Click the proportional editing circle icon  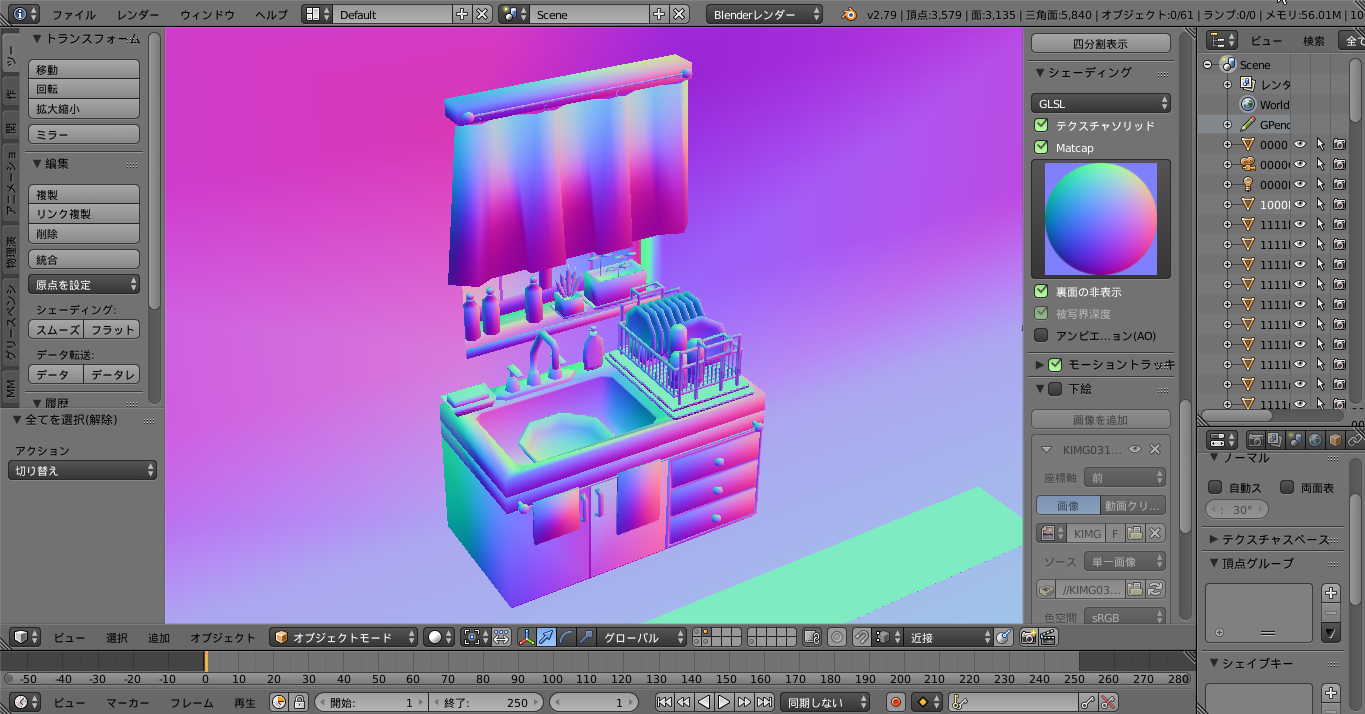click(x=837, y=637)
